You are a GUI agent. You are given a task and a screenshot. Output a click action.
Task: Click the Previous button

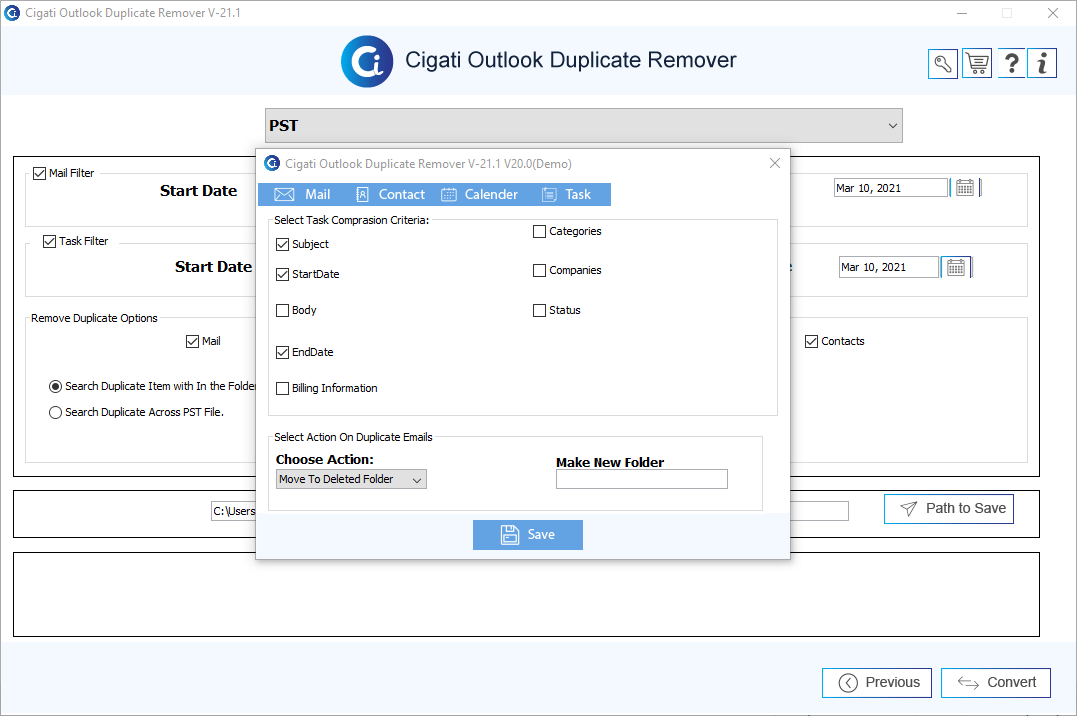[876, 682]
